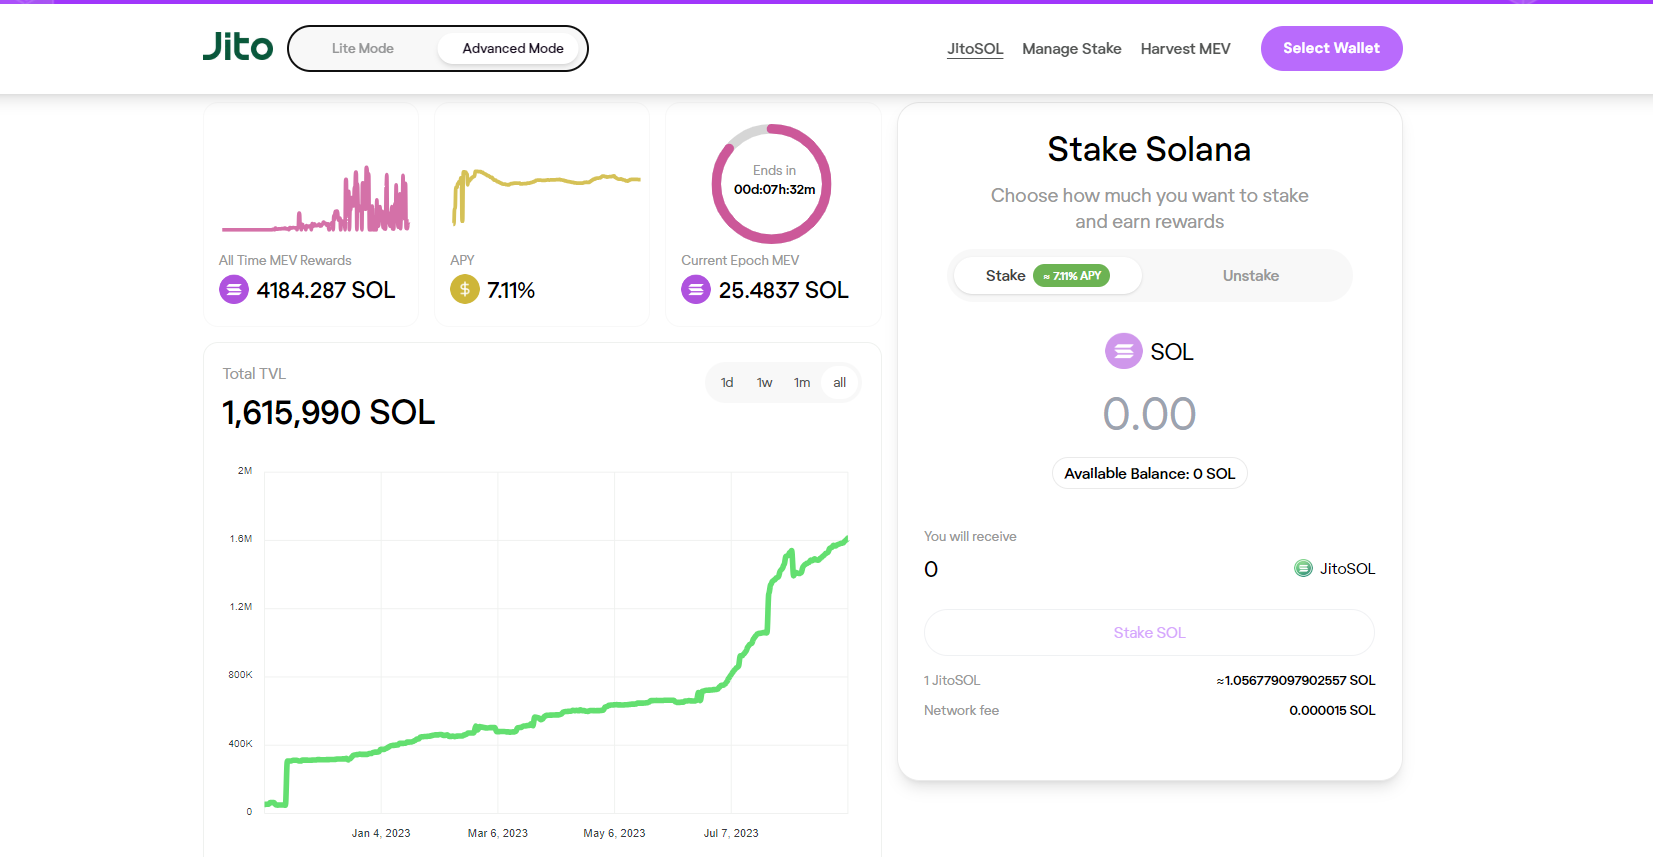The image size is (1653, 857).
Task: Click the SOL icon beside 25.4837 SOL
Action: (696, 290)
